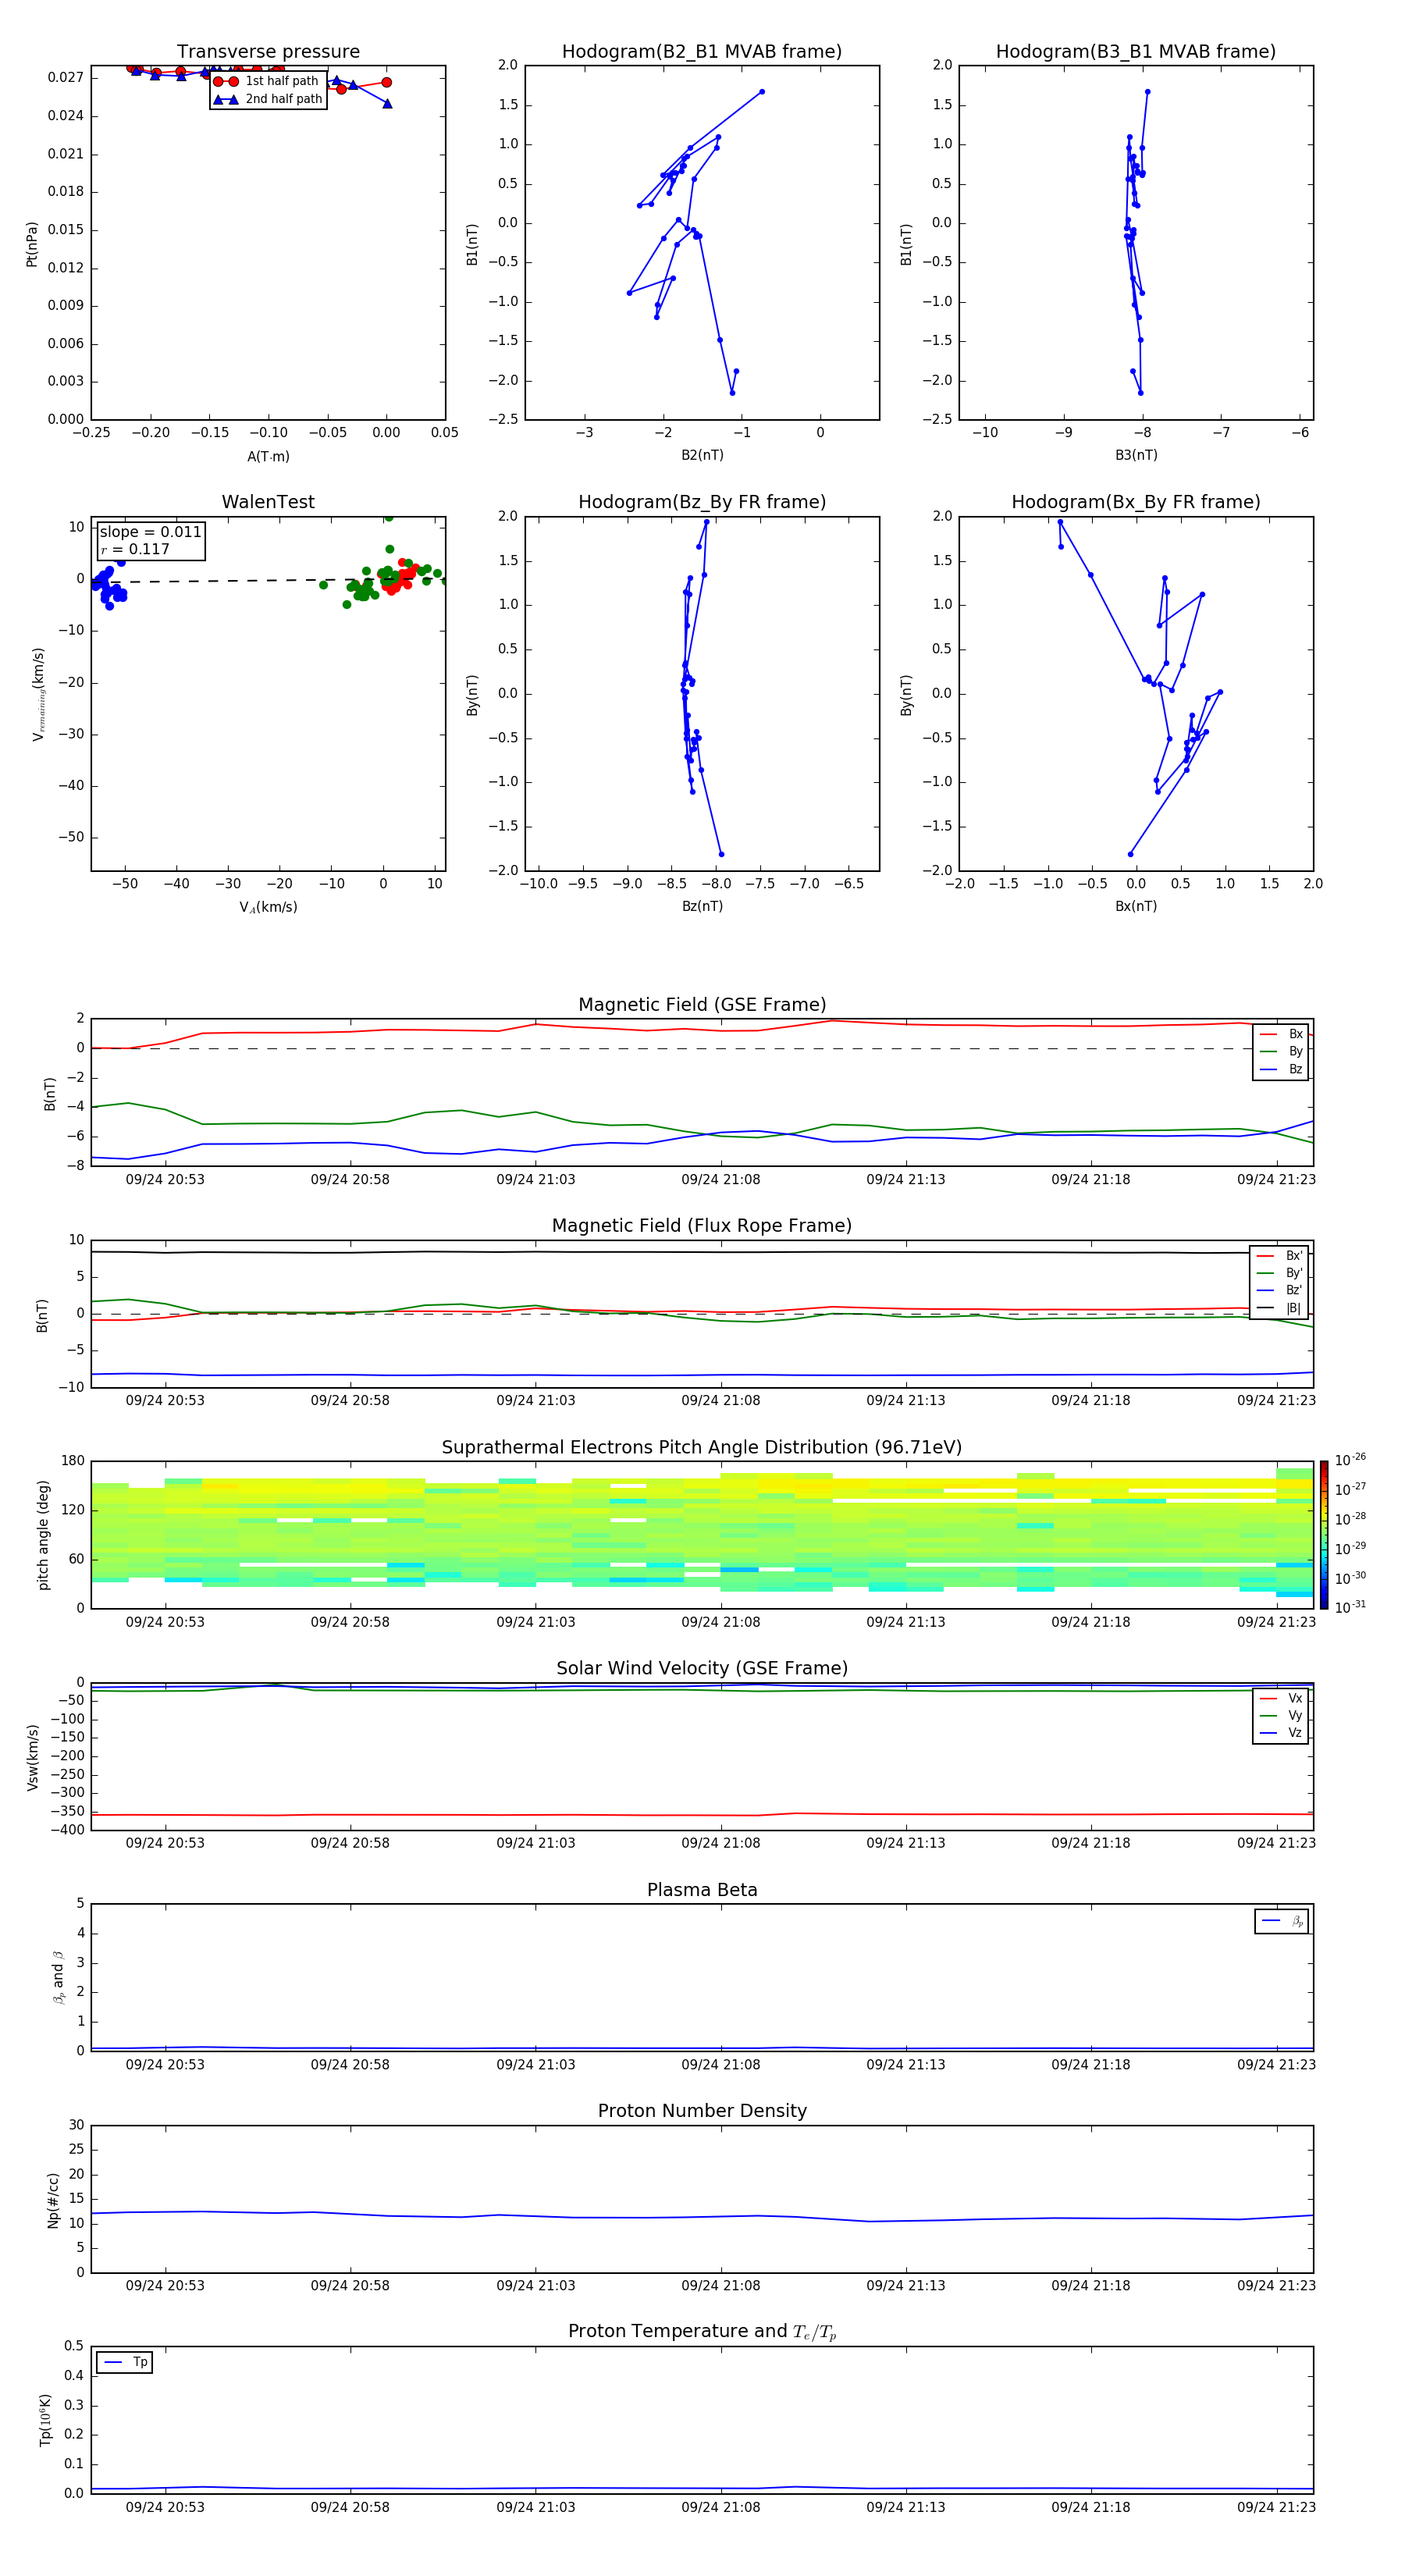Click the 'Hodogram(B2_B1 MVAB frame)' title

pyautogui.click(x=702, y=52)
